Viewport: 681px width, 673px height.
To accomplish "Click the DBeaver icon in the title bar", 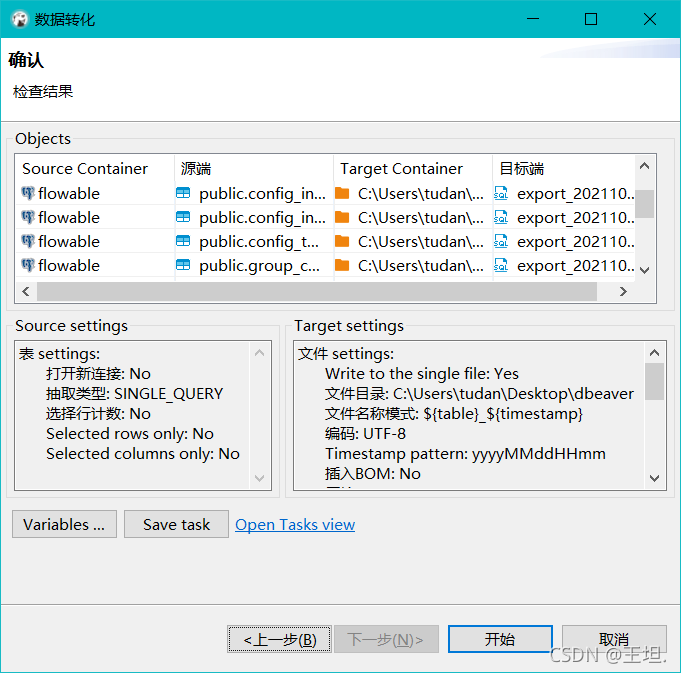I will pyautogui.click(x=20, y=19).
